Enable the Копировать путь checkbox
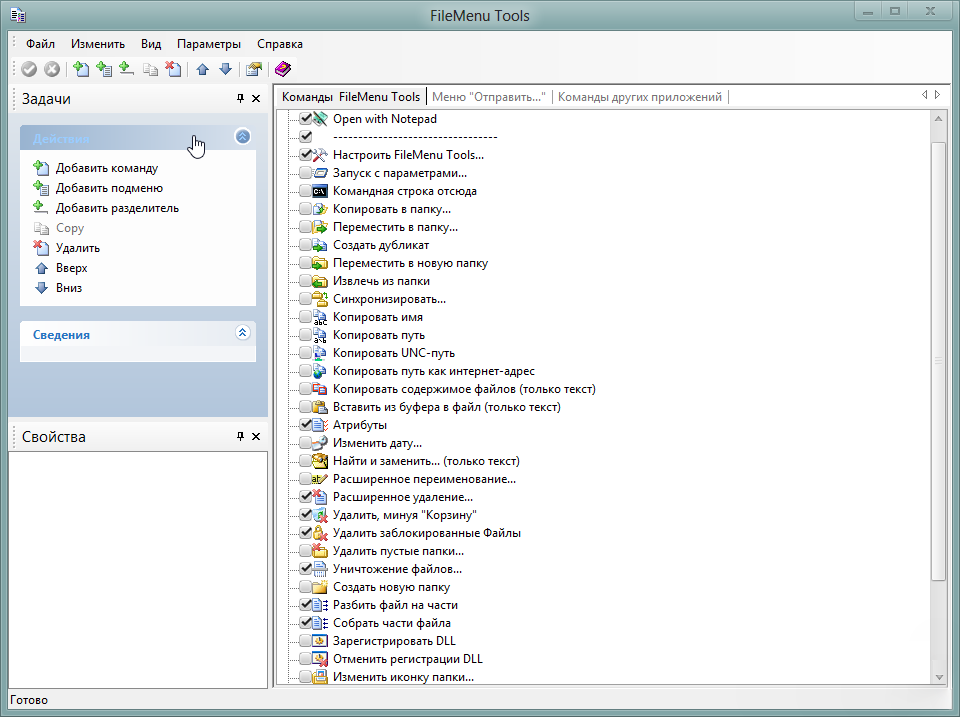960x717 pixels. (306, 335)
